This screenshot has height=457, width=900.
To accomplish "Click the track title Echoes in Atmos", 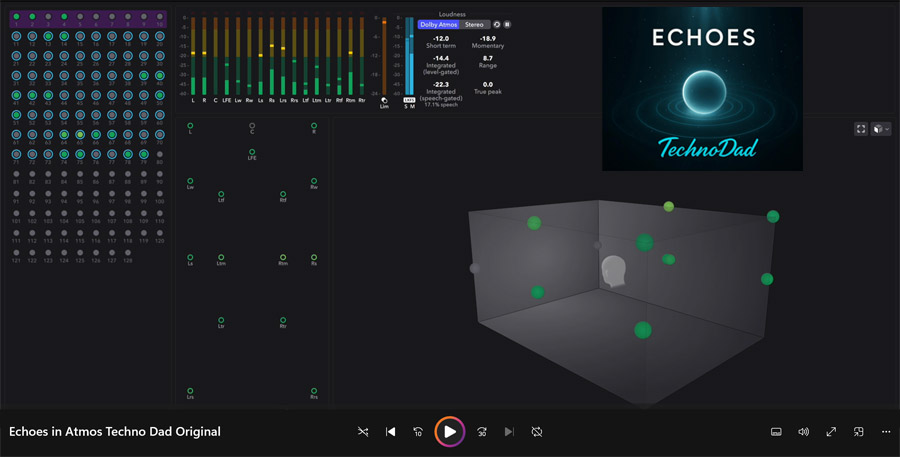I will [115, 432].
